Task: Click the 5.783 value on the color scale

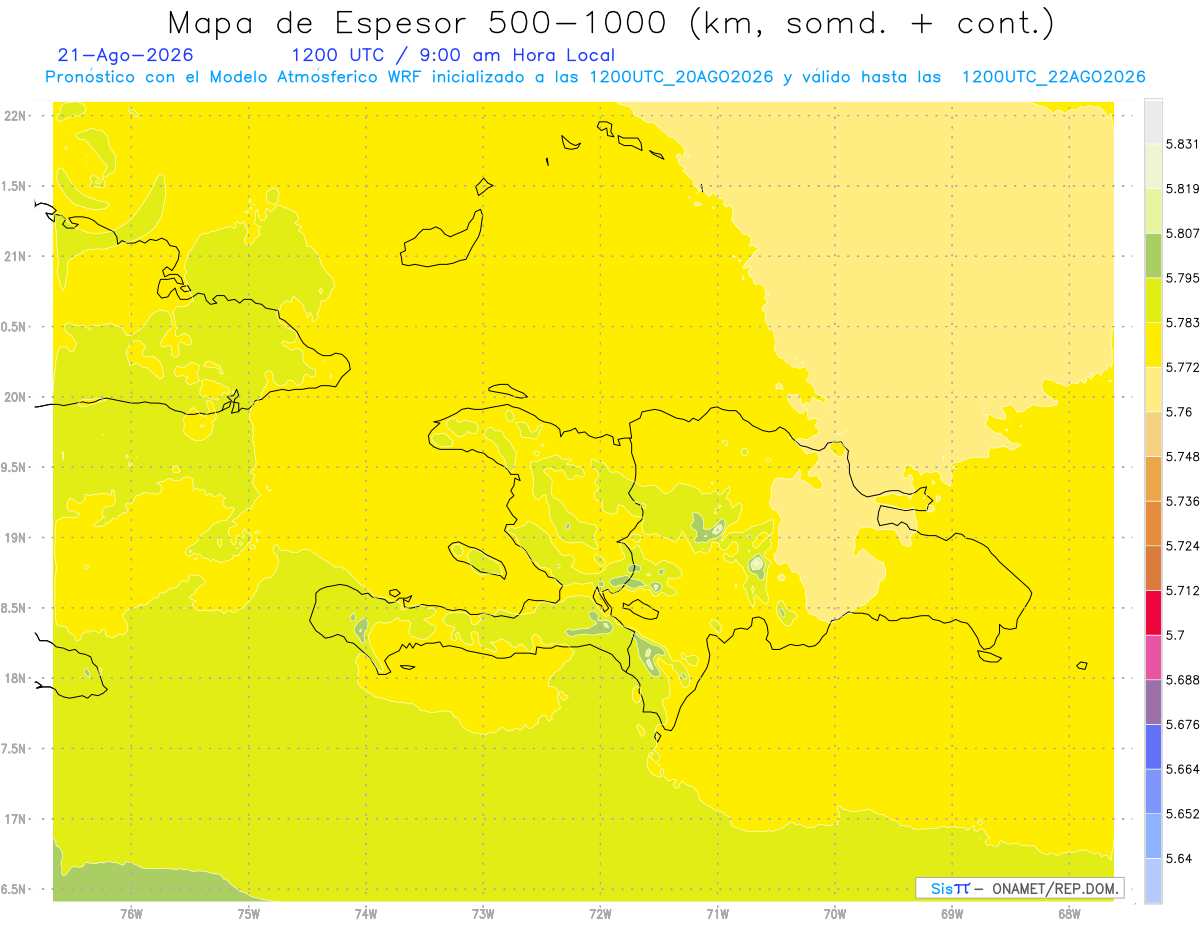Action: click(1182, 322)
